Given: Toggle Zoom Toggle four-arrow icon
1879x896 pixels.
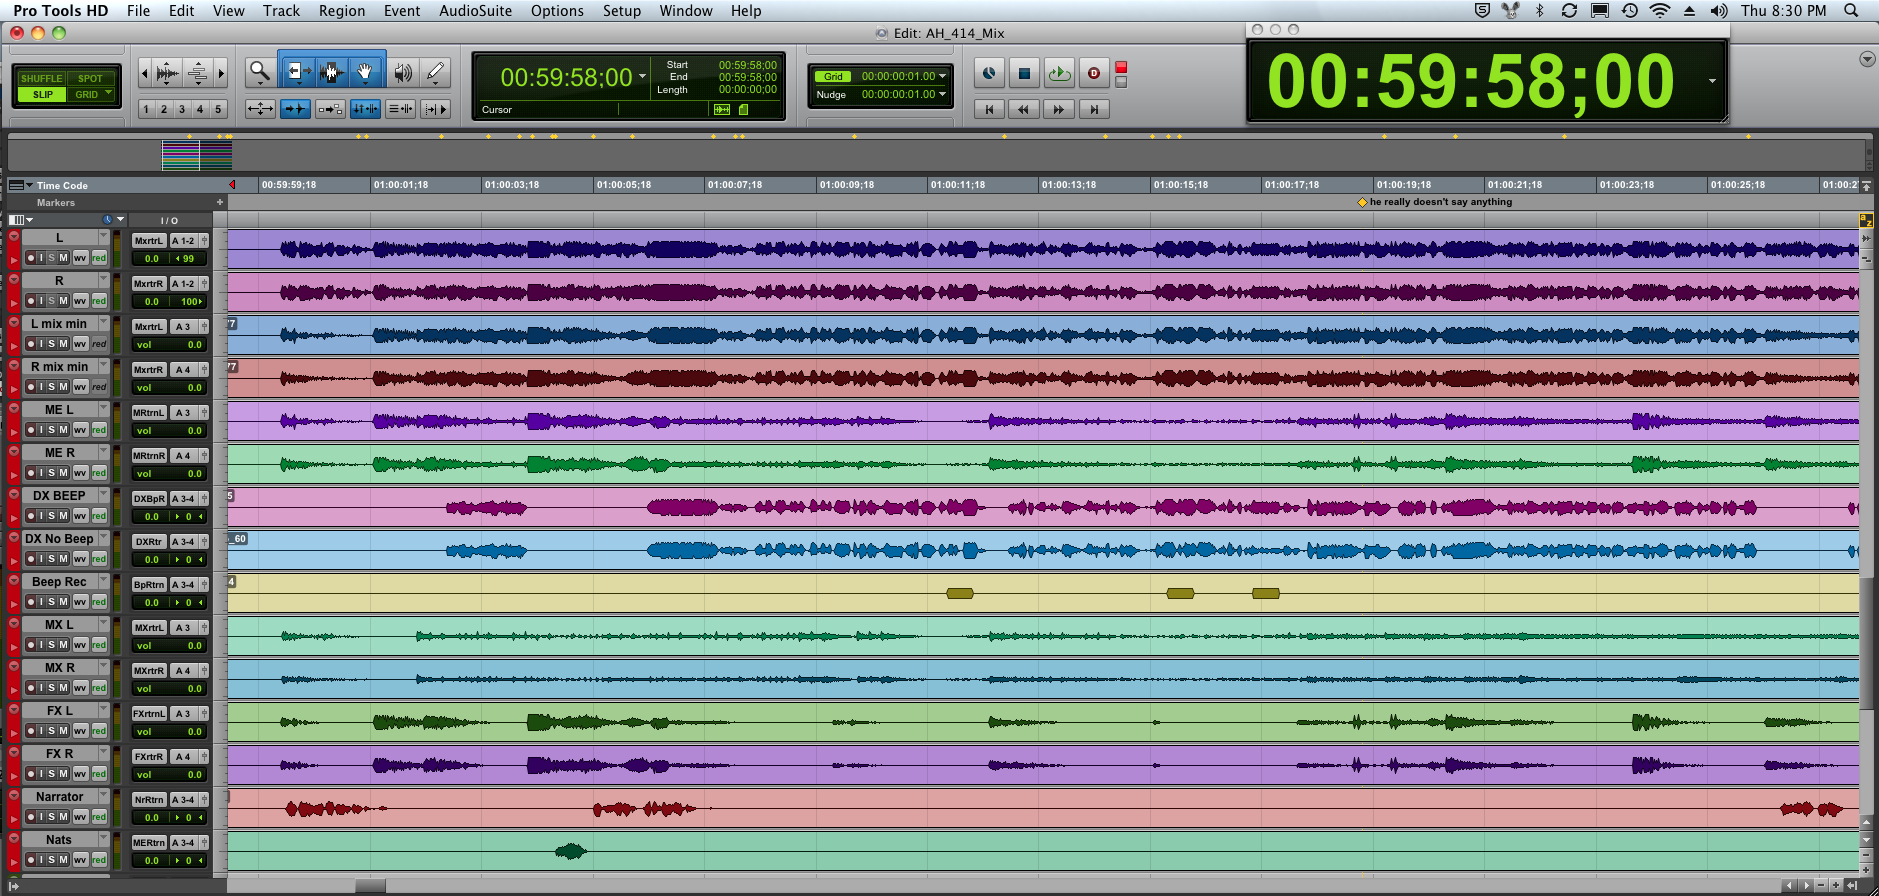Looking at the screenshot, I should (x=260, y=108).
